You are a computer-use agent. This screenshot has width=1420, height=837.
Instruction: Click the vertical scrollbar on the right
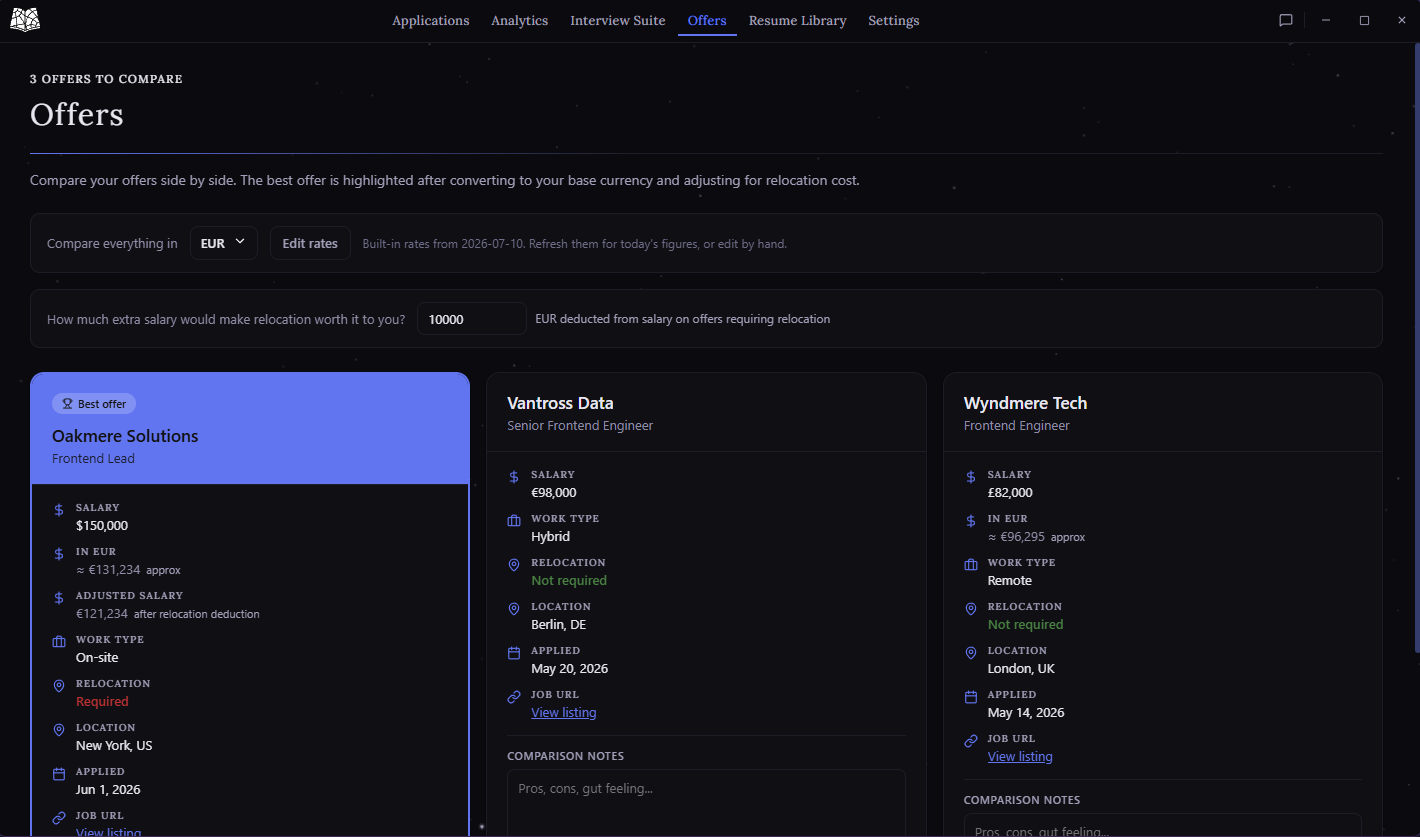(x=1415, y=350)
